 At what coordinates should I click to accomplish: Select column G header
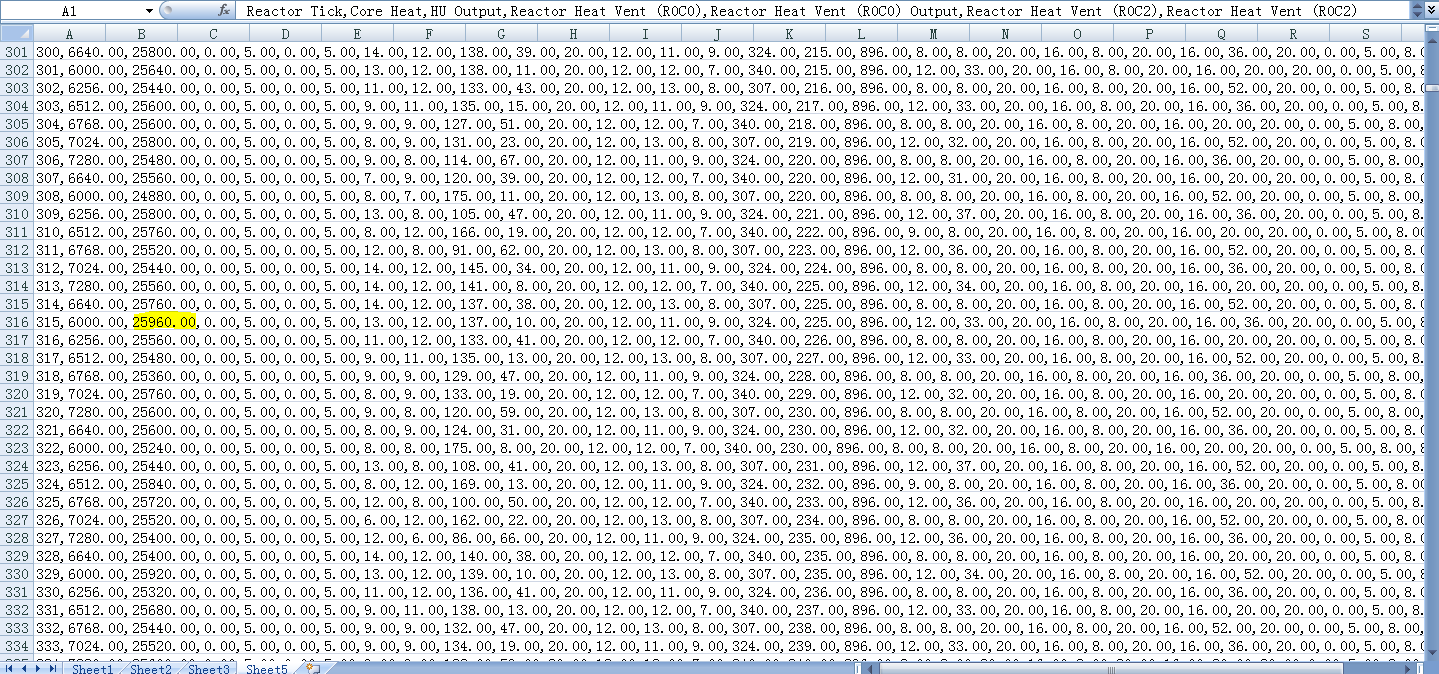[x=501, y=34]
